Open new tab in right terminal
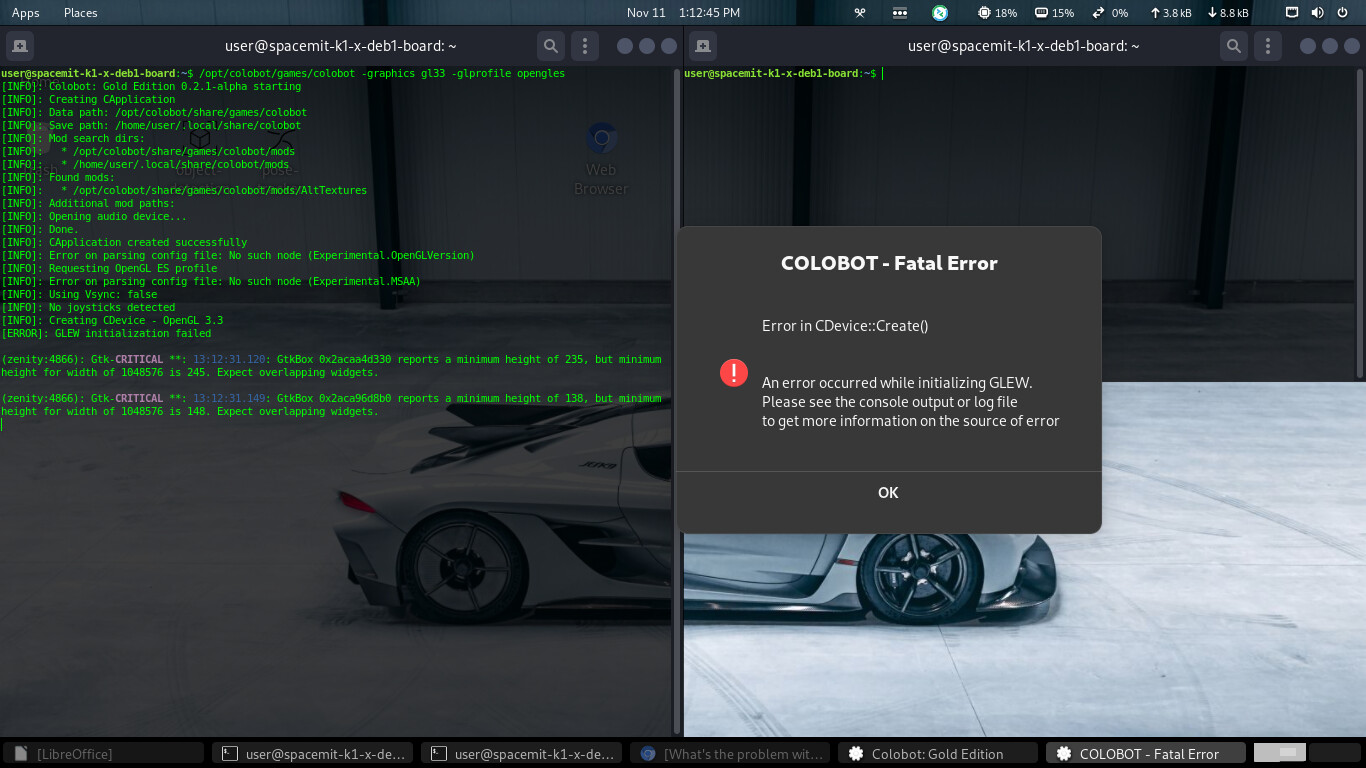Viewport: 1366px width, 768px height. tap(703, 46)
